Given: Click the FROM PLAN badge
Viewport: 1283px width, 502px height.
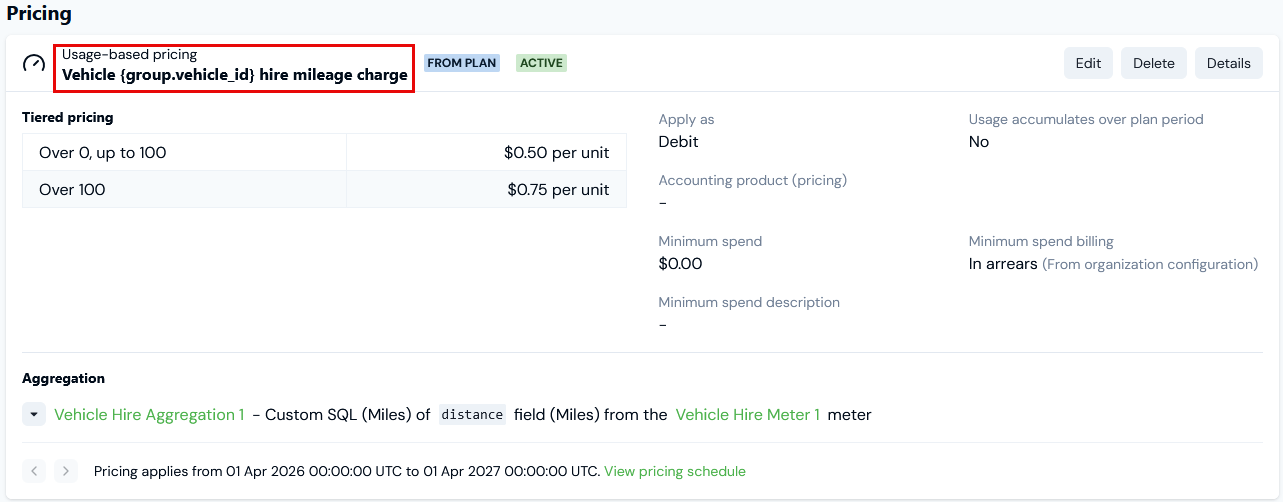Looking at the screenshot, I should pyautogui.click(x=462, y=63).
